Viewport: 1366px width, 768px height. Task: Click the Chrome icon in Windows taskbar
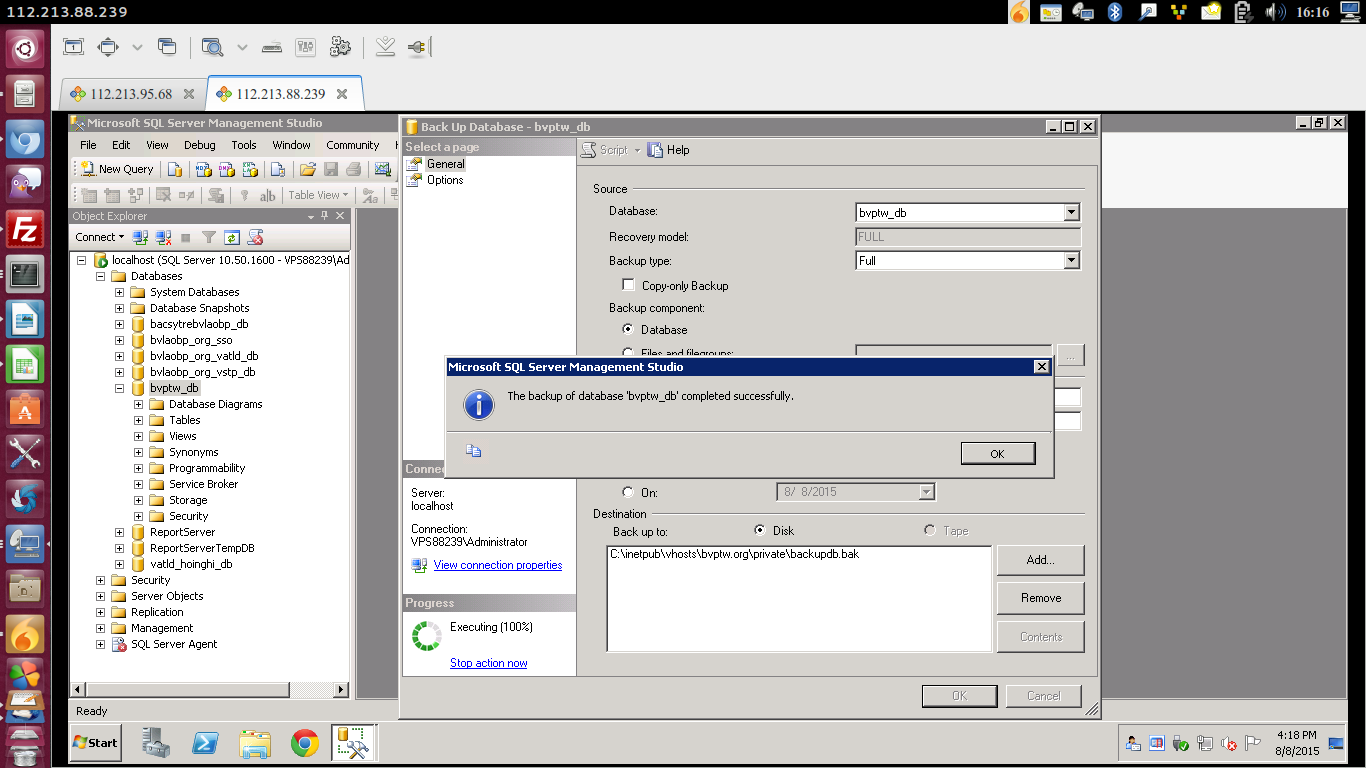click(x=305, y=743)
